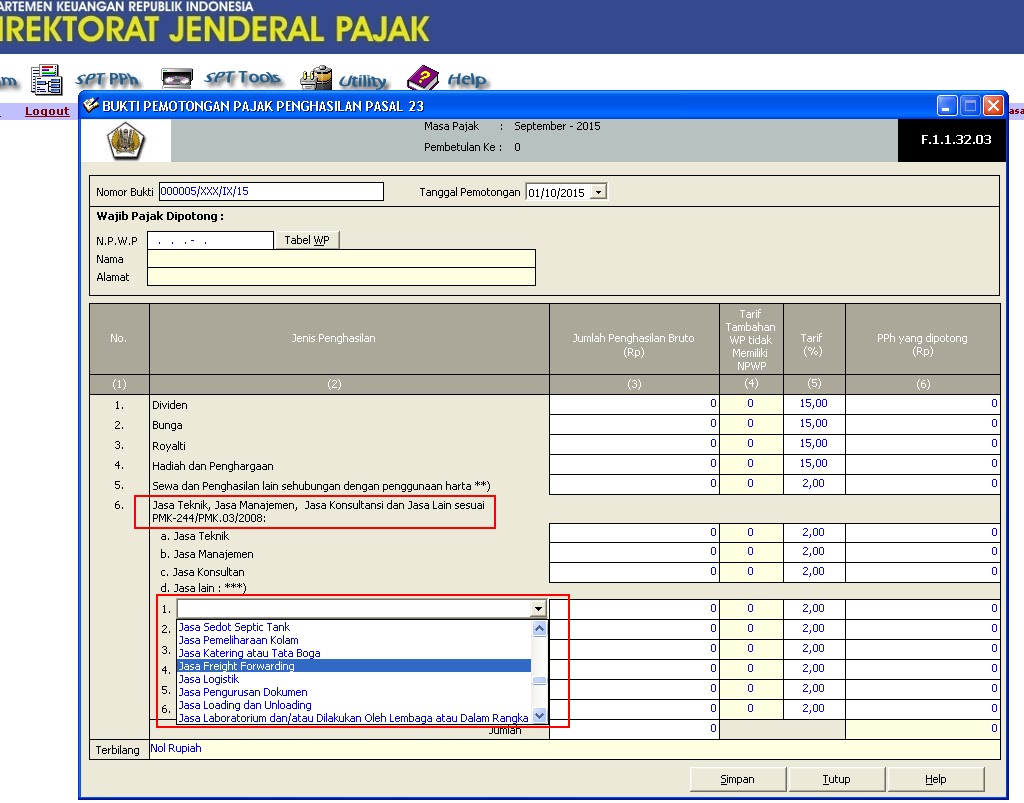
Task: Select Jasa Pemeliharaan Kolam option
Action: [354, 640]
